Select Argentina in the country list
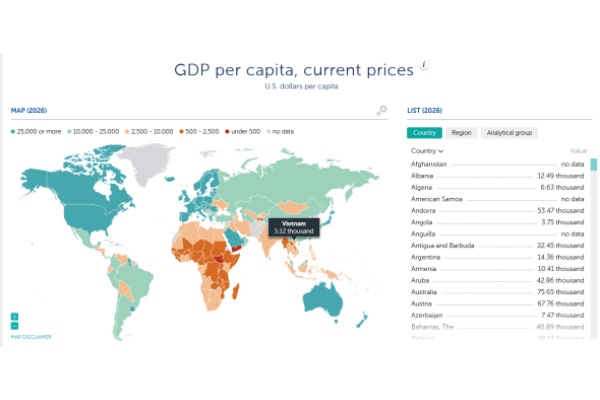The image size is (600, 400). click(x=497, y=257)
